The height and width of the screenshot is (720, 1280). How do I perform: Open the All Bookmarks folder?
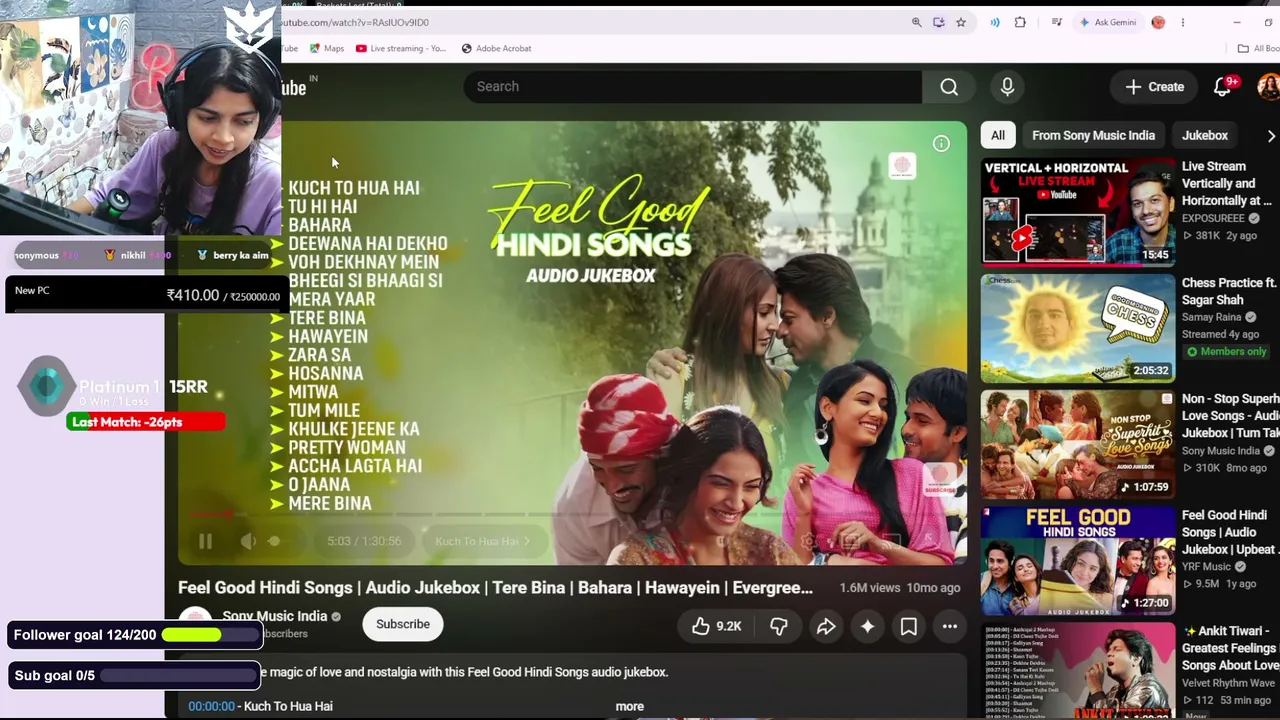1258,48
